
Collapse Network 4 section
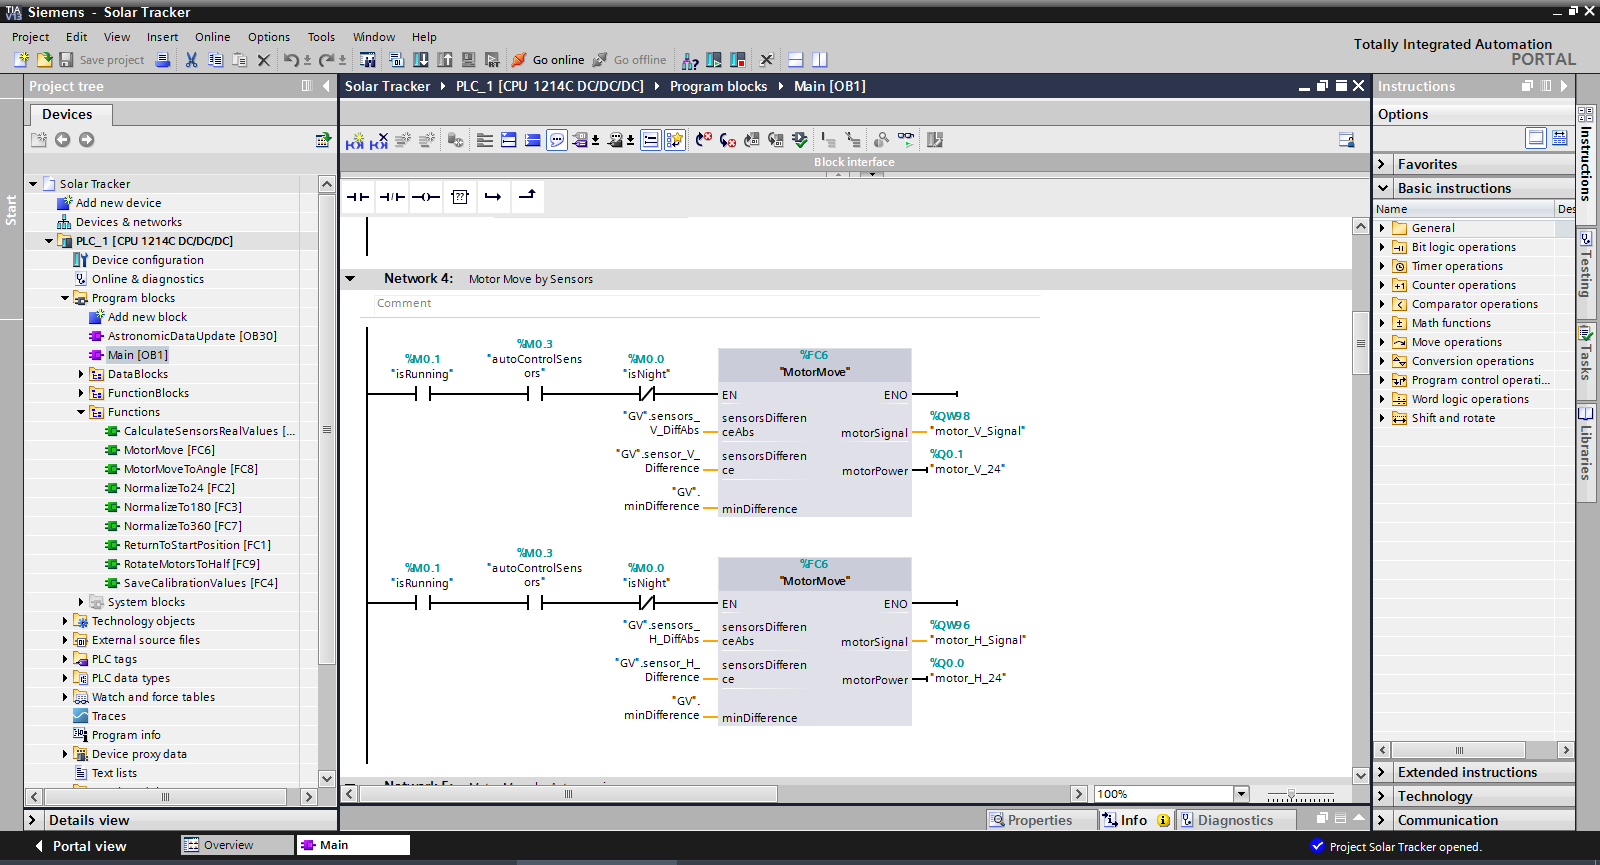[x=350, y=279]
